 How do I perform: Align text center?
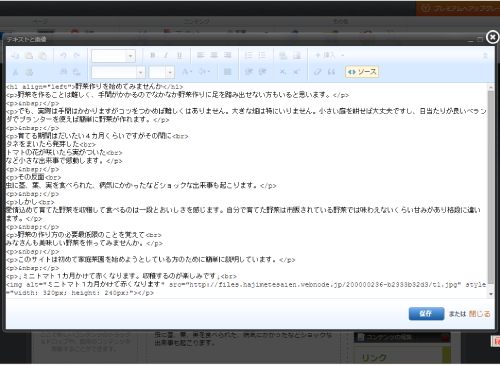coord(214,55)
